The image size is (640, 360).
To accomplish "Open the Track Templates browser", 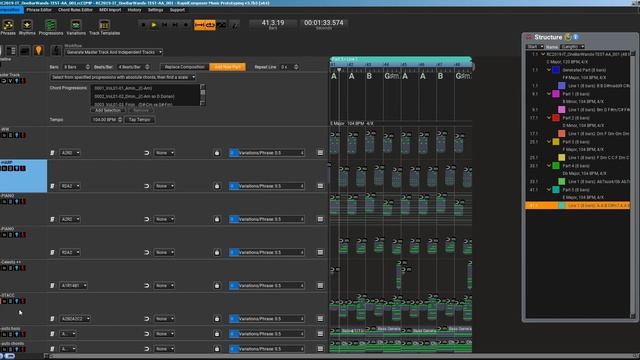I will pyautogui.click(x=104, y=27).
